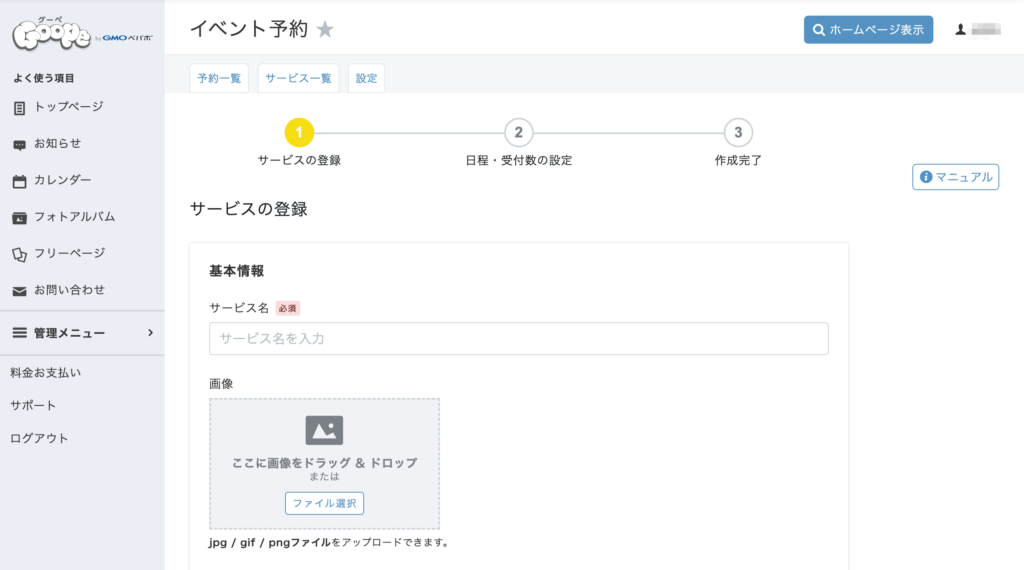This screenshot has width=1024, height=570.
Task: Click step 2 日程・受付数の設定 circle
Action: (x=519, y=133)
